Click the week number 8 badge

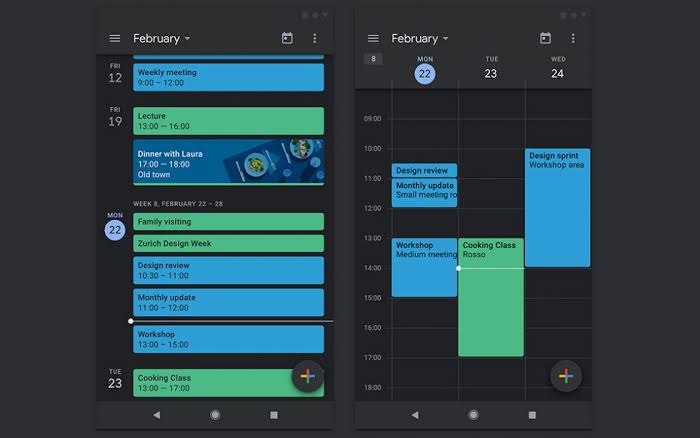373,58
